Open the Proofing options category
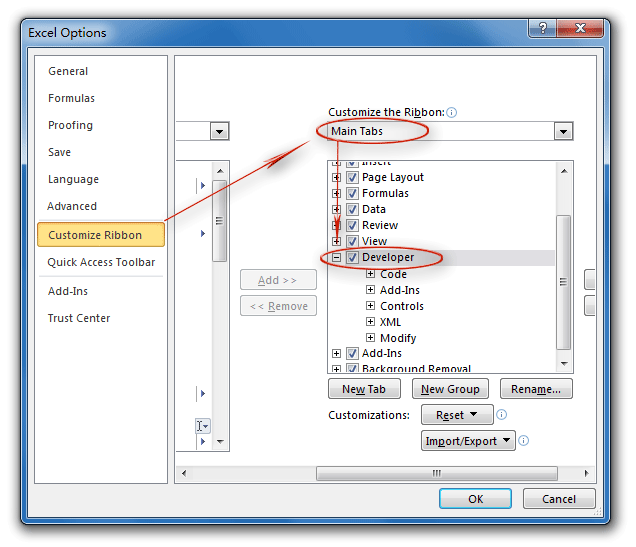 click(71, 125)
